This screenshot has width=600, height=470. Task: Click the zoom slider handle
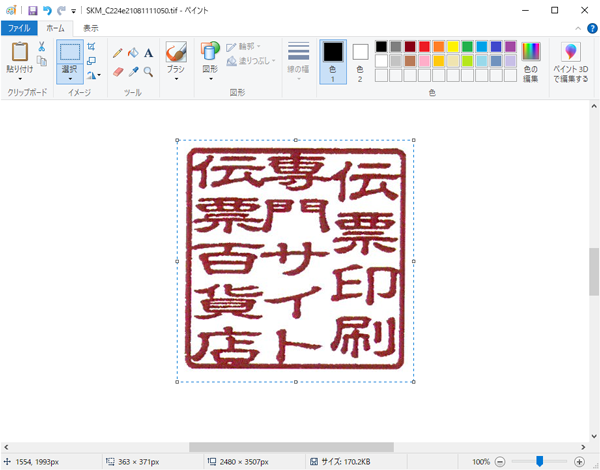(540, 461)
